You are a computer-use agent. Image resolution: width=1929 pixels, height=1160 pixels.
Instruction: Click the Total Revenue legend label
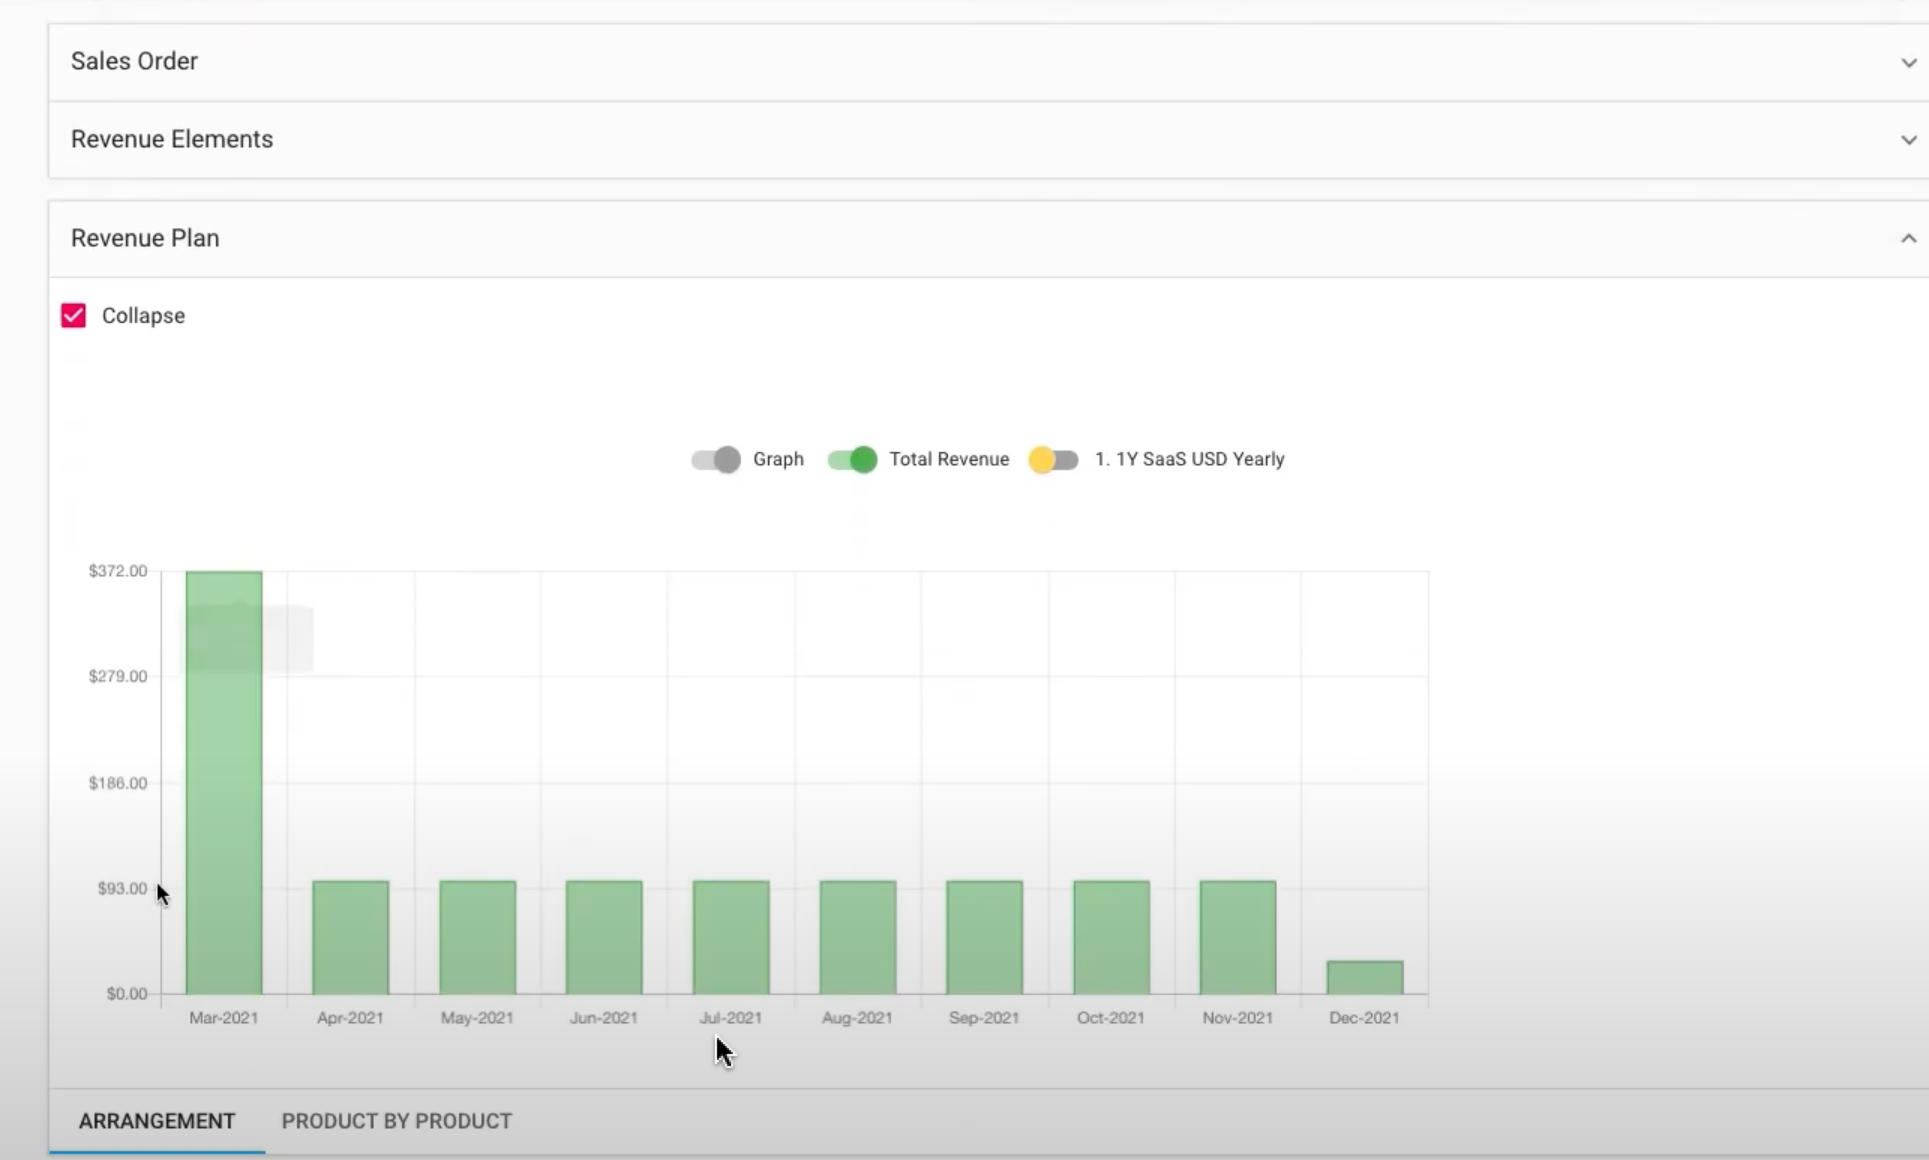pos(949,459)
